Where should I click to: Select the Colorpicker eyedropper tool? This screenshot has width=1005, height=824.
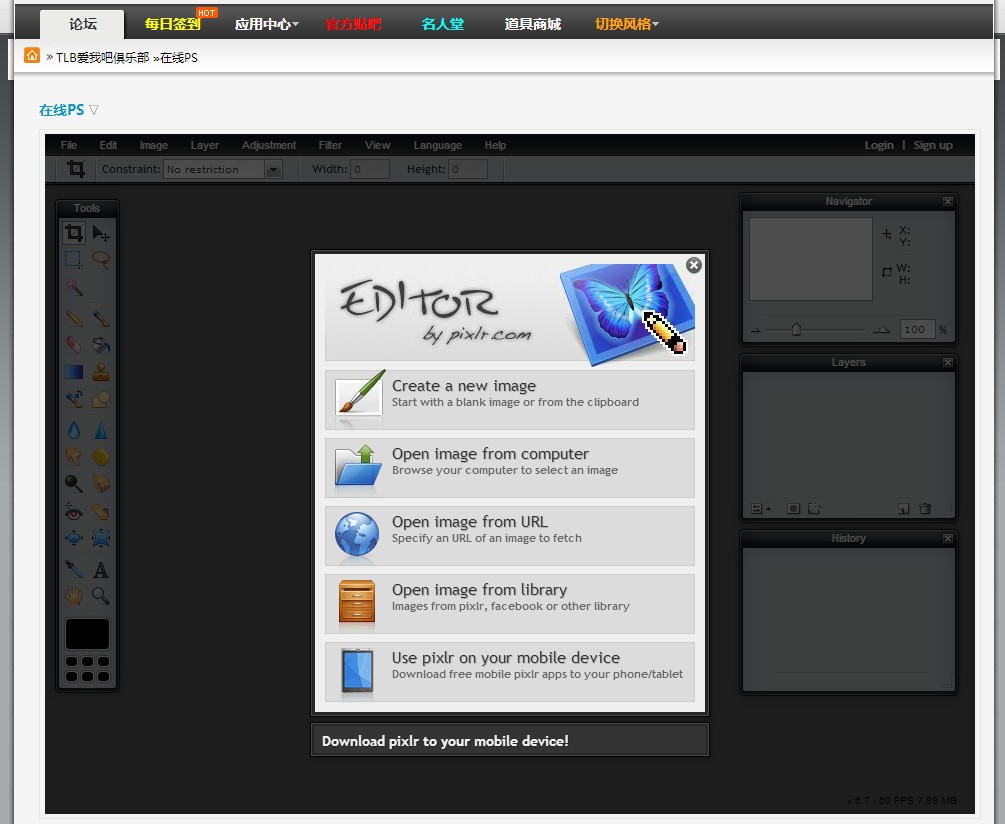point(74,569)
